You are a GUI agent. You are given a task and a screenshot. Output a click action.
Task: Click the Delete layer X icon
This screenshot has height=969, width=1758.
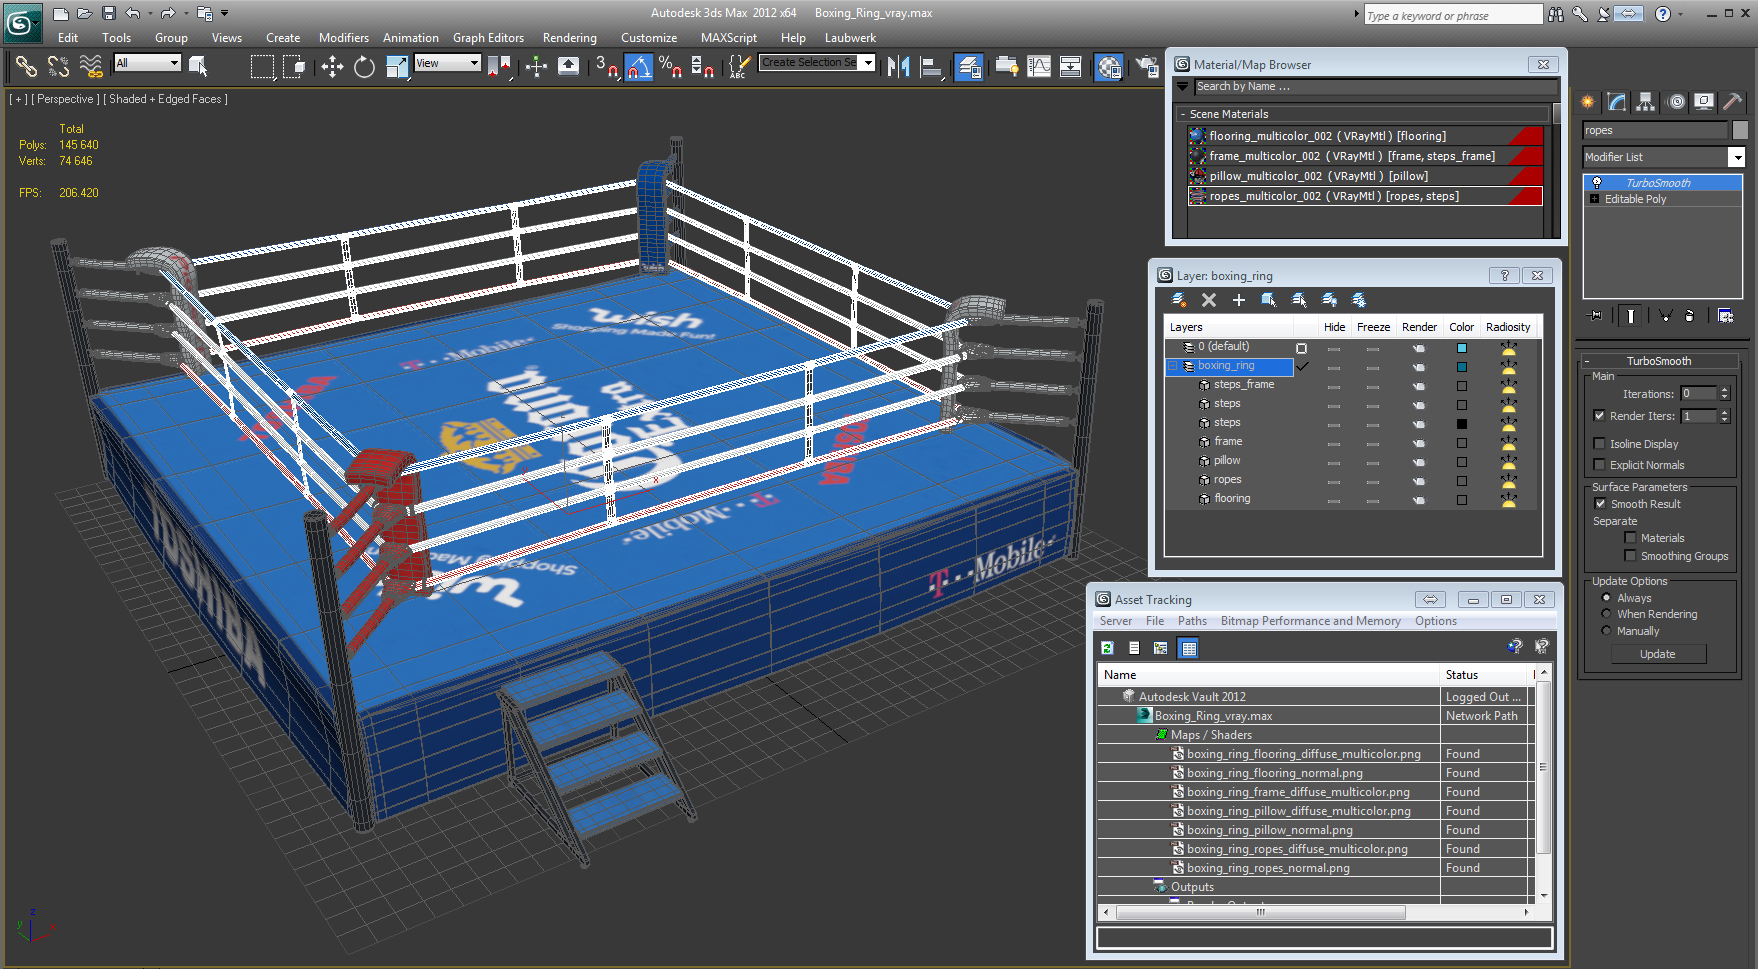coord(1209,300)
